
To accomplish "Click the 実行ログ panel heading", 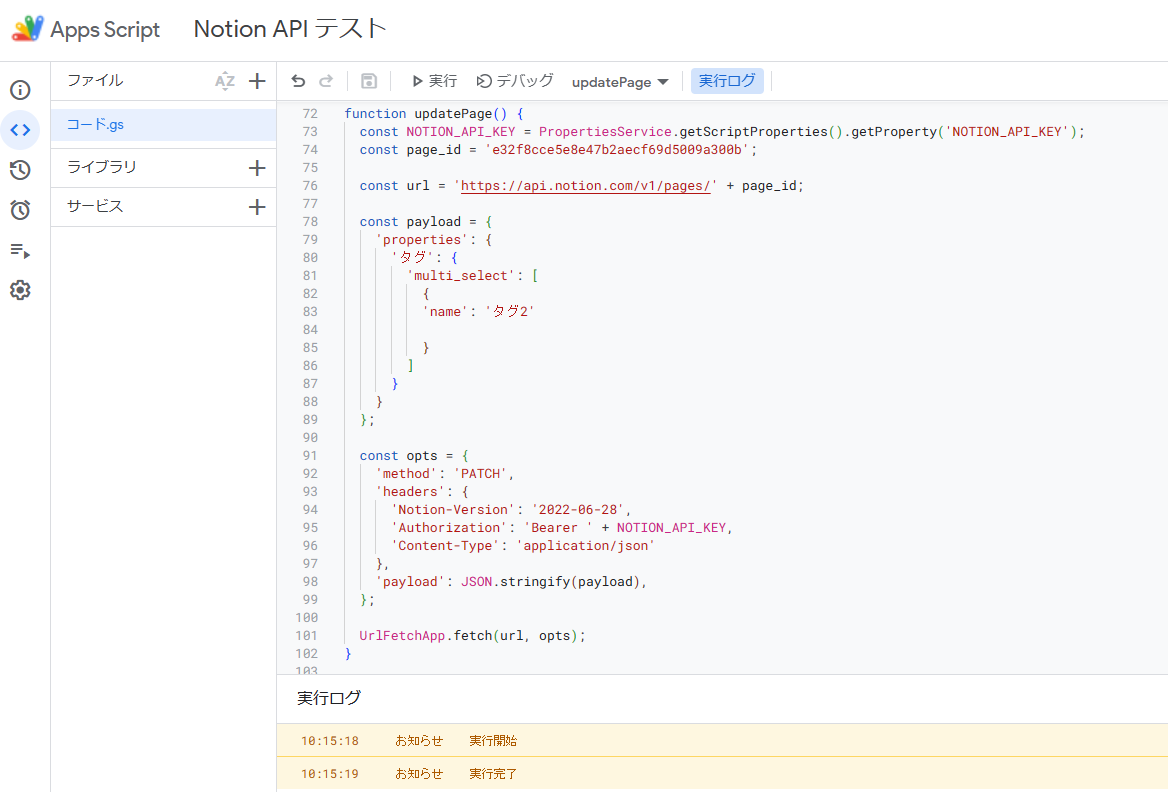I will coord(328,697).
